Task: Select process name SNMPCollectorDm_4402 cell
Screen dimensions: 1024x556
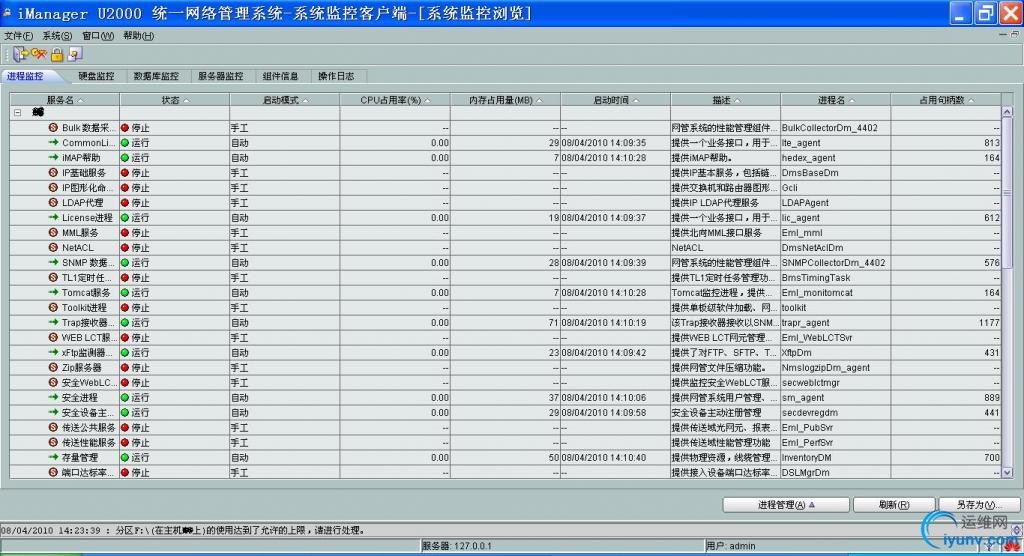Action: [x=835, y=263]
